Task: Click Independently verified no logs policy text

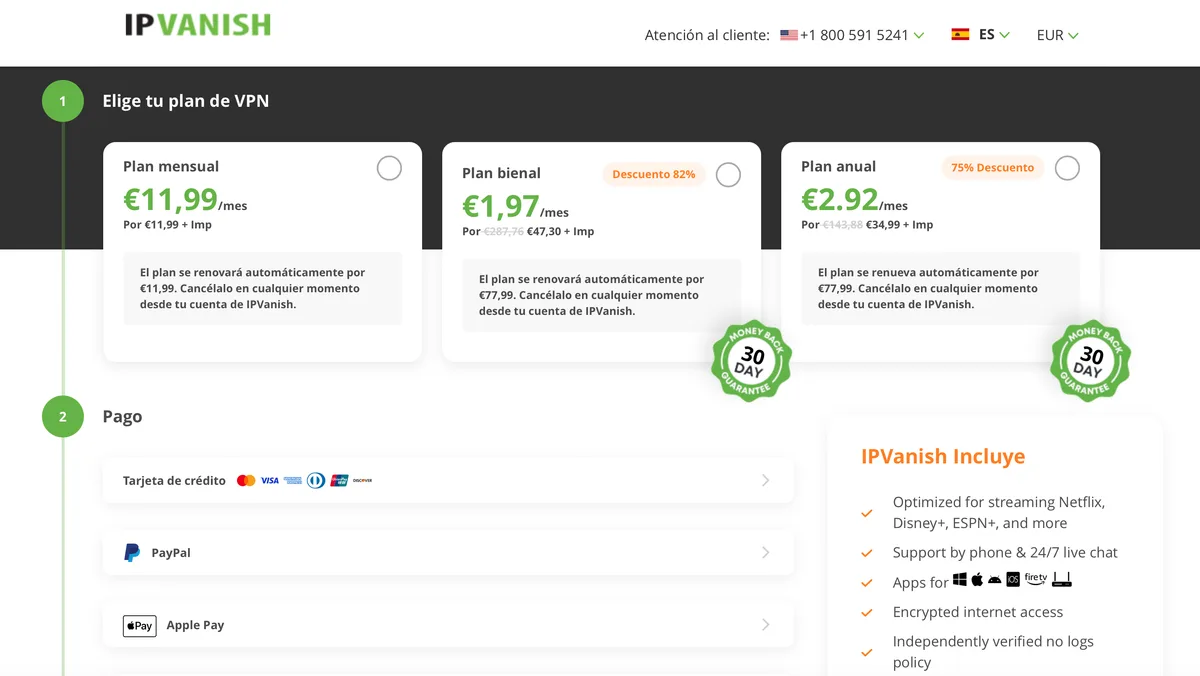Action: click(x=993, y=652)
